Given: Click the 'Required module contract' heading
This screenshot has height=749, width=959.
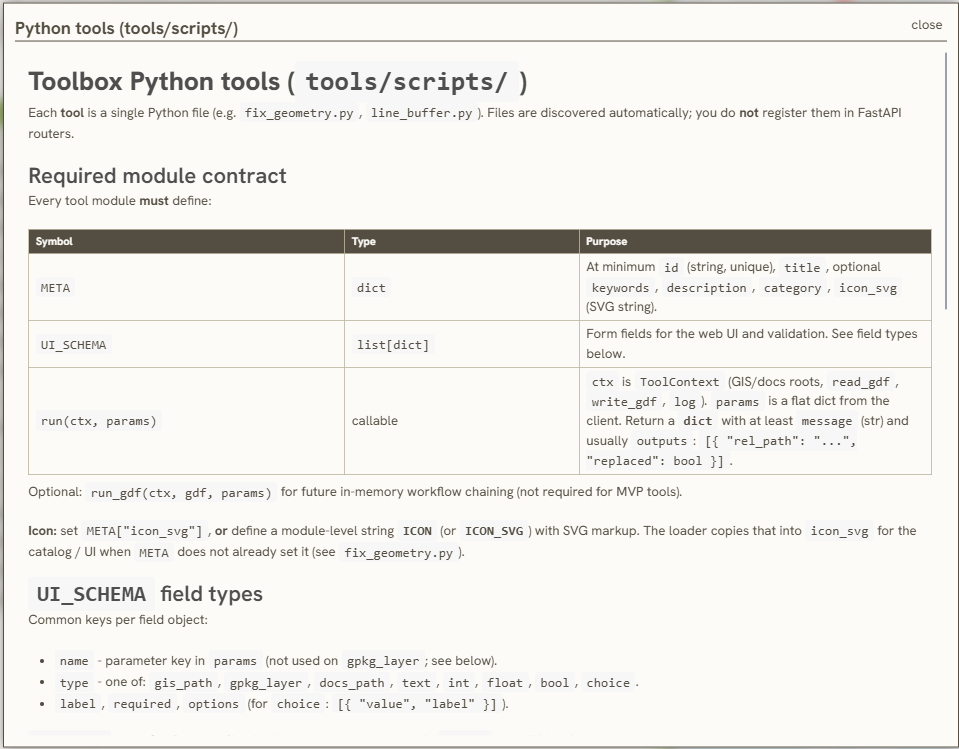Looking at the screenshot, I should 157,176.
